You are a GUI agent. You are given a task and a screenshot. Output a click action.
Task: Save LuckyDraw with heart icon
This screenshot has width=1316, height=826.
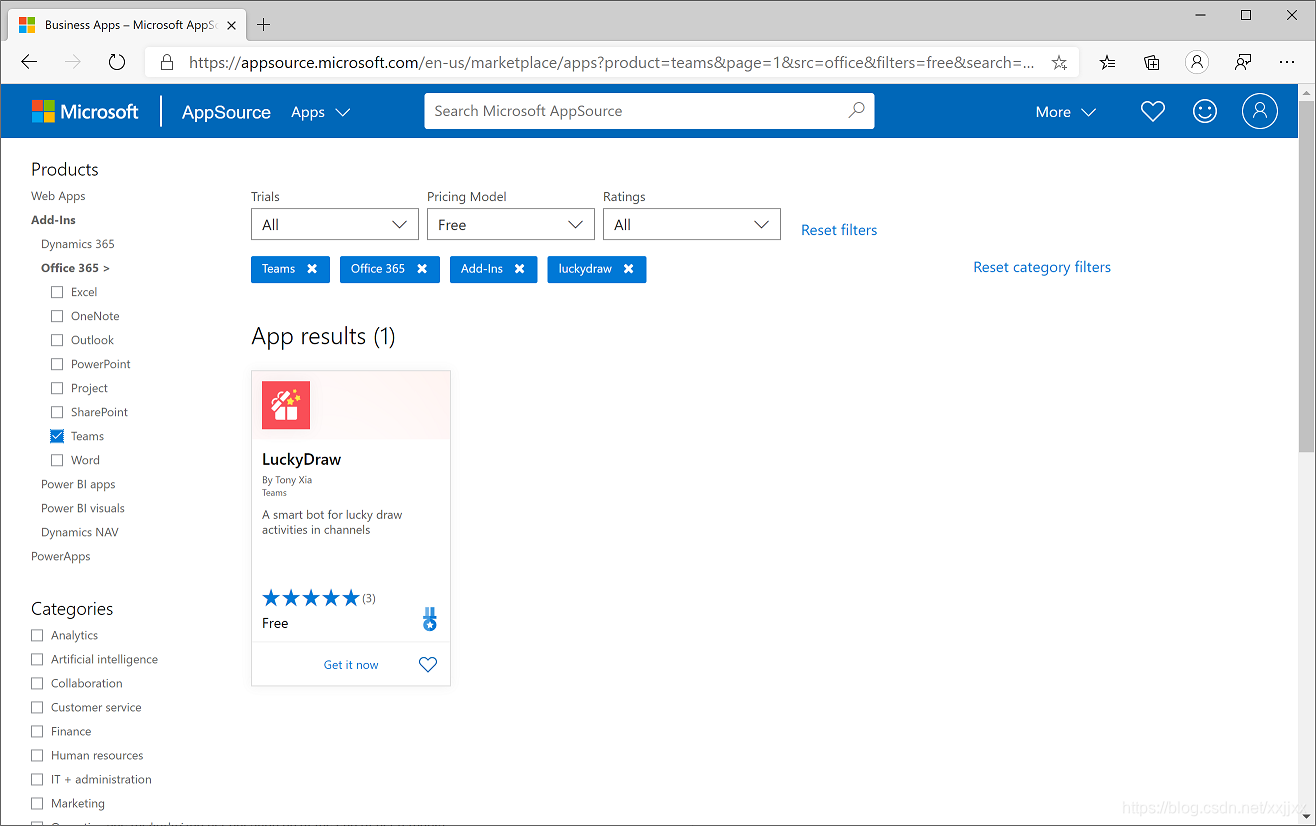pos(428,664)
